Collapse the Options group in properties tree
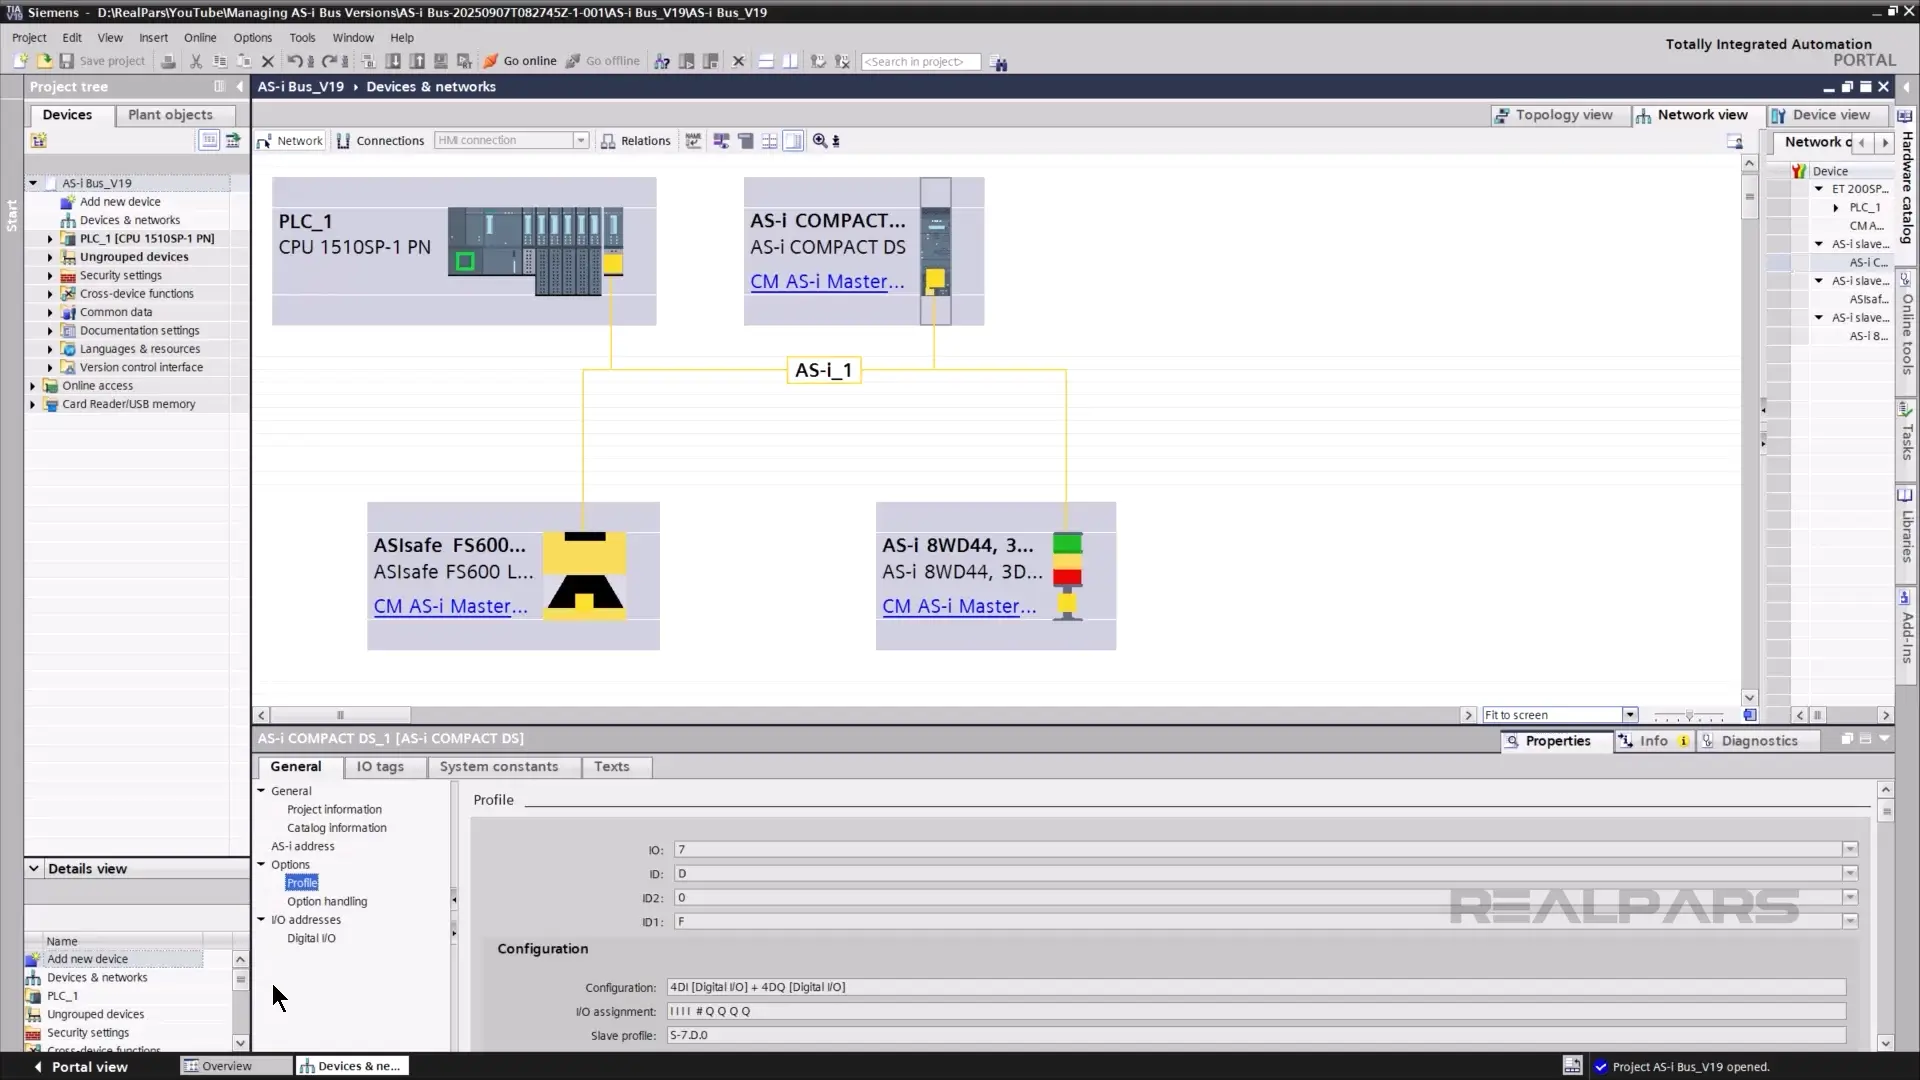Image resolution: width=1920 pixels, height=1080 pixels. click(x=261, y=864)
